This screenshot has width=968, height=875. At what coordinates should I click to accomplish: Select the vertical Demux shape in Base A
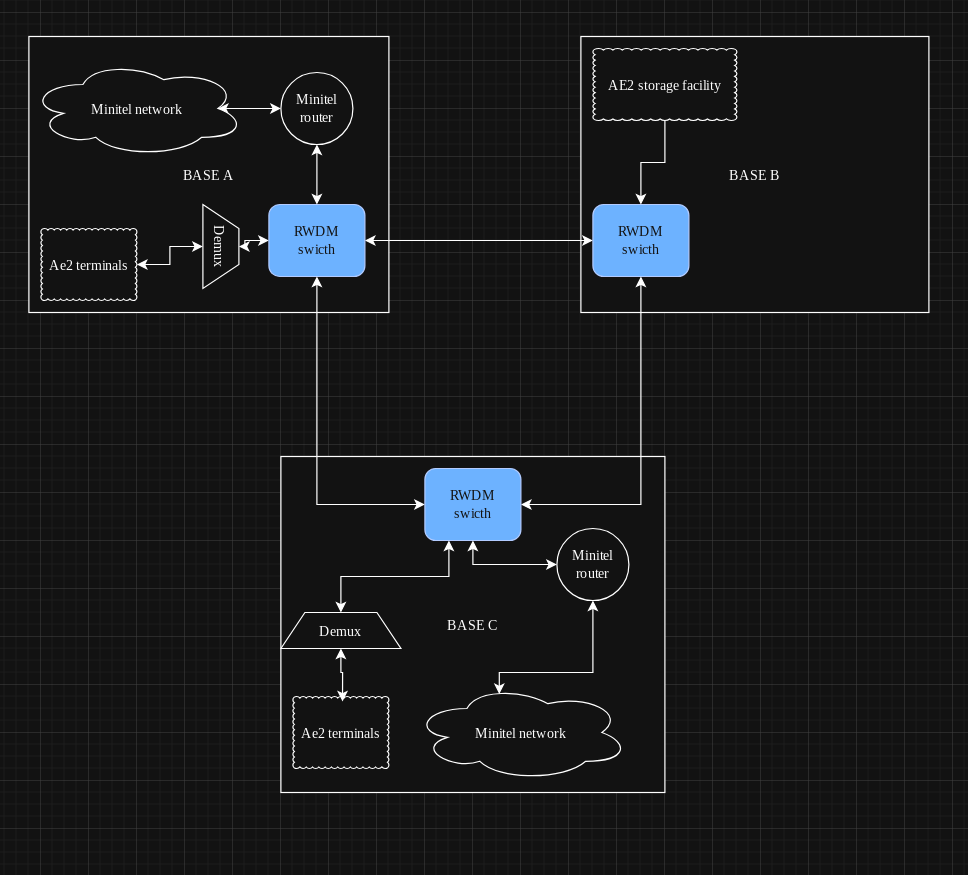pyautogui.click(x=219, y=246)
